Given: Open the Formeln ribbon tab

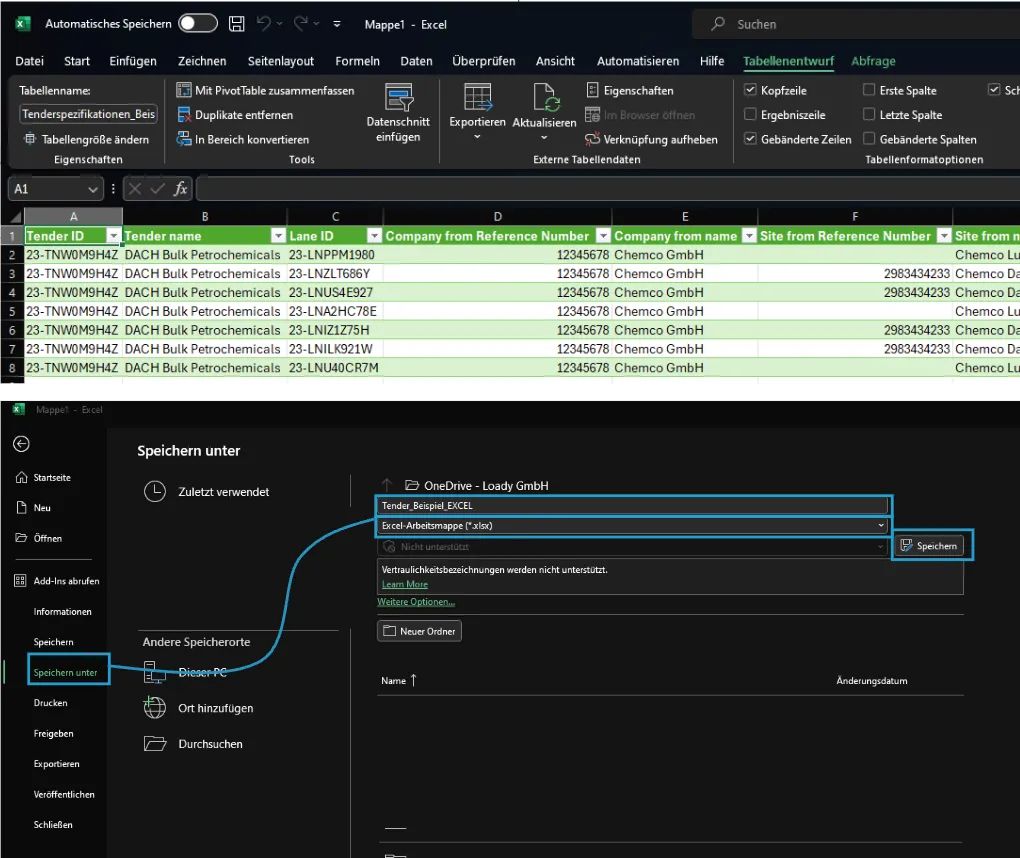Looking at the screenshot, I should point(357,61).
